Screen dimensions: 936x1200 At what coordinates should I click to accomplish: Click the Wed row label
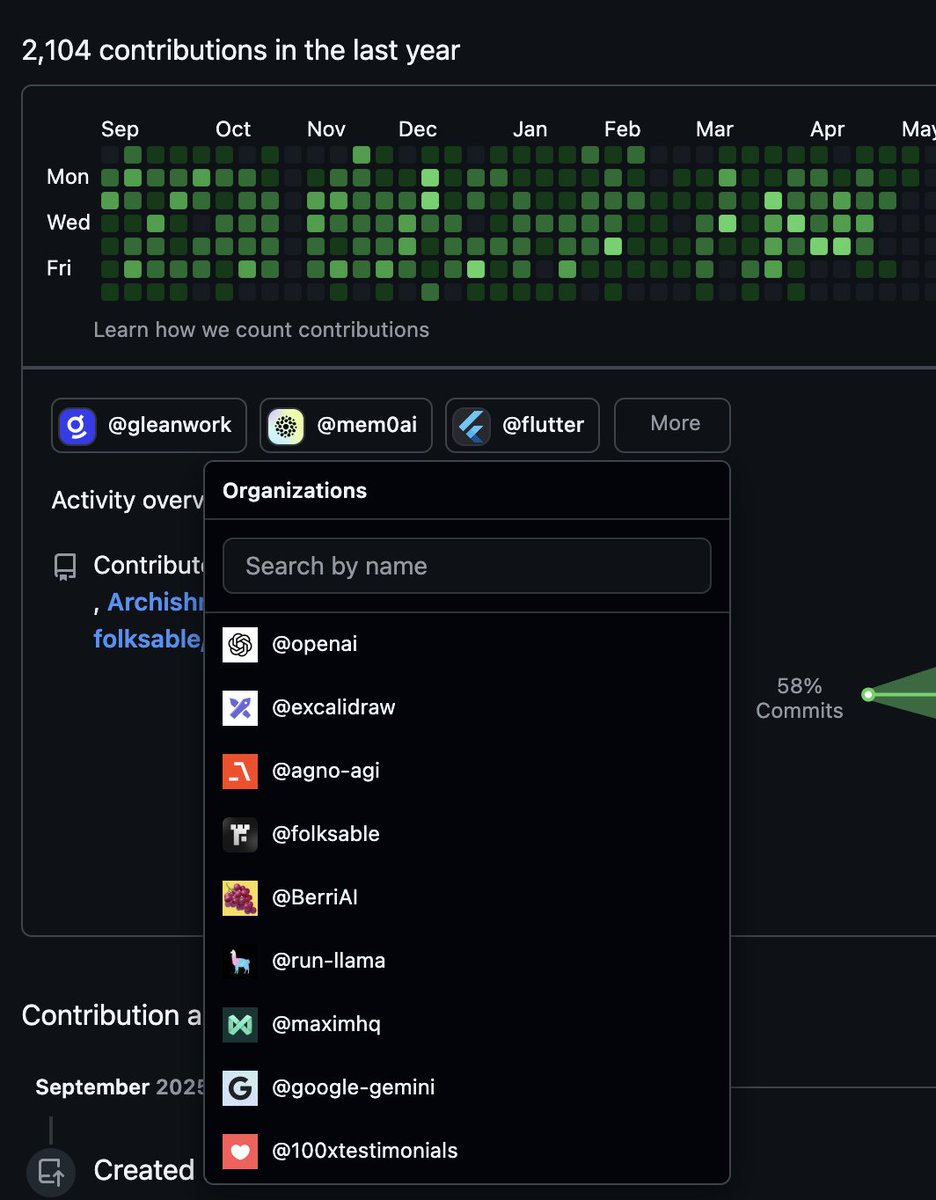coord(68,223)
